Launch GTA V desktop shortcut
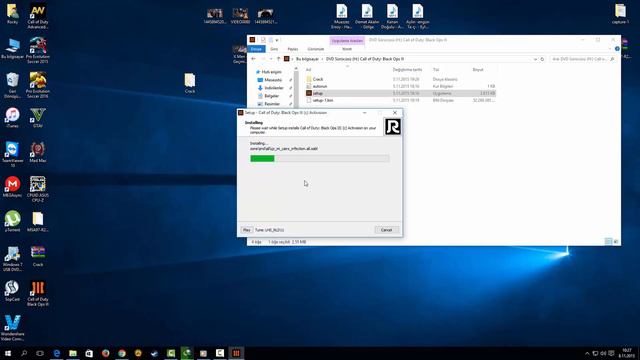The image size is (640, 360). pos(38,118)
